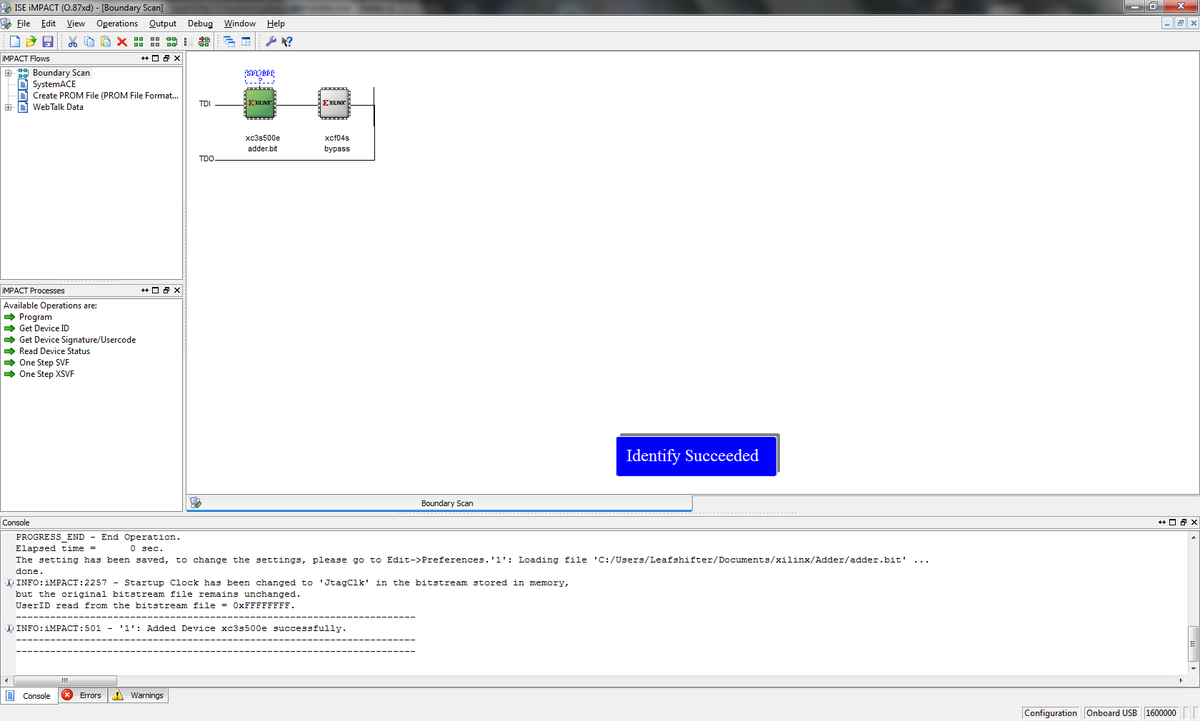This screenshot has height=721, width=1200.
Task: Open settings with the wrench icon
Action: pyautogui.click(x=270, y=41)
